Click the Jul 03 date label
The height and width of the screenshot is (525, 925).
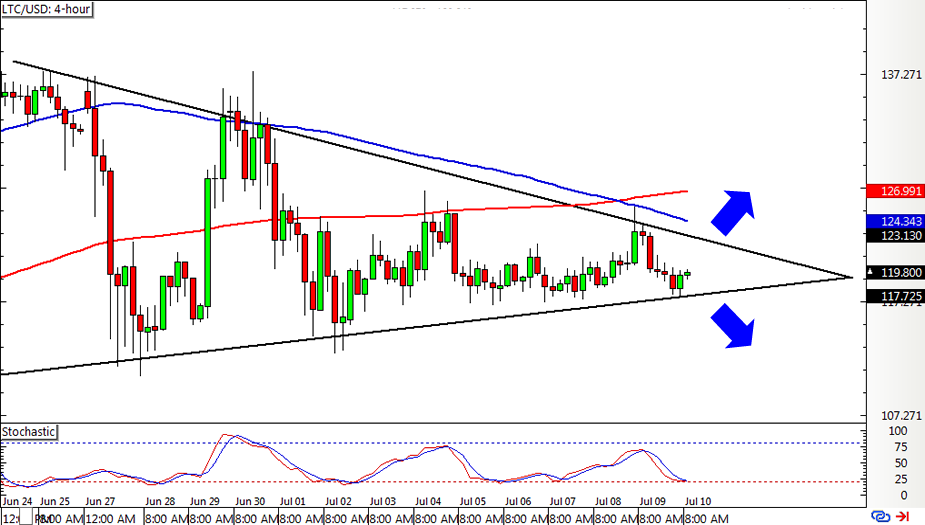coord(383,501)
